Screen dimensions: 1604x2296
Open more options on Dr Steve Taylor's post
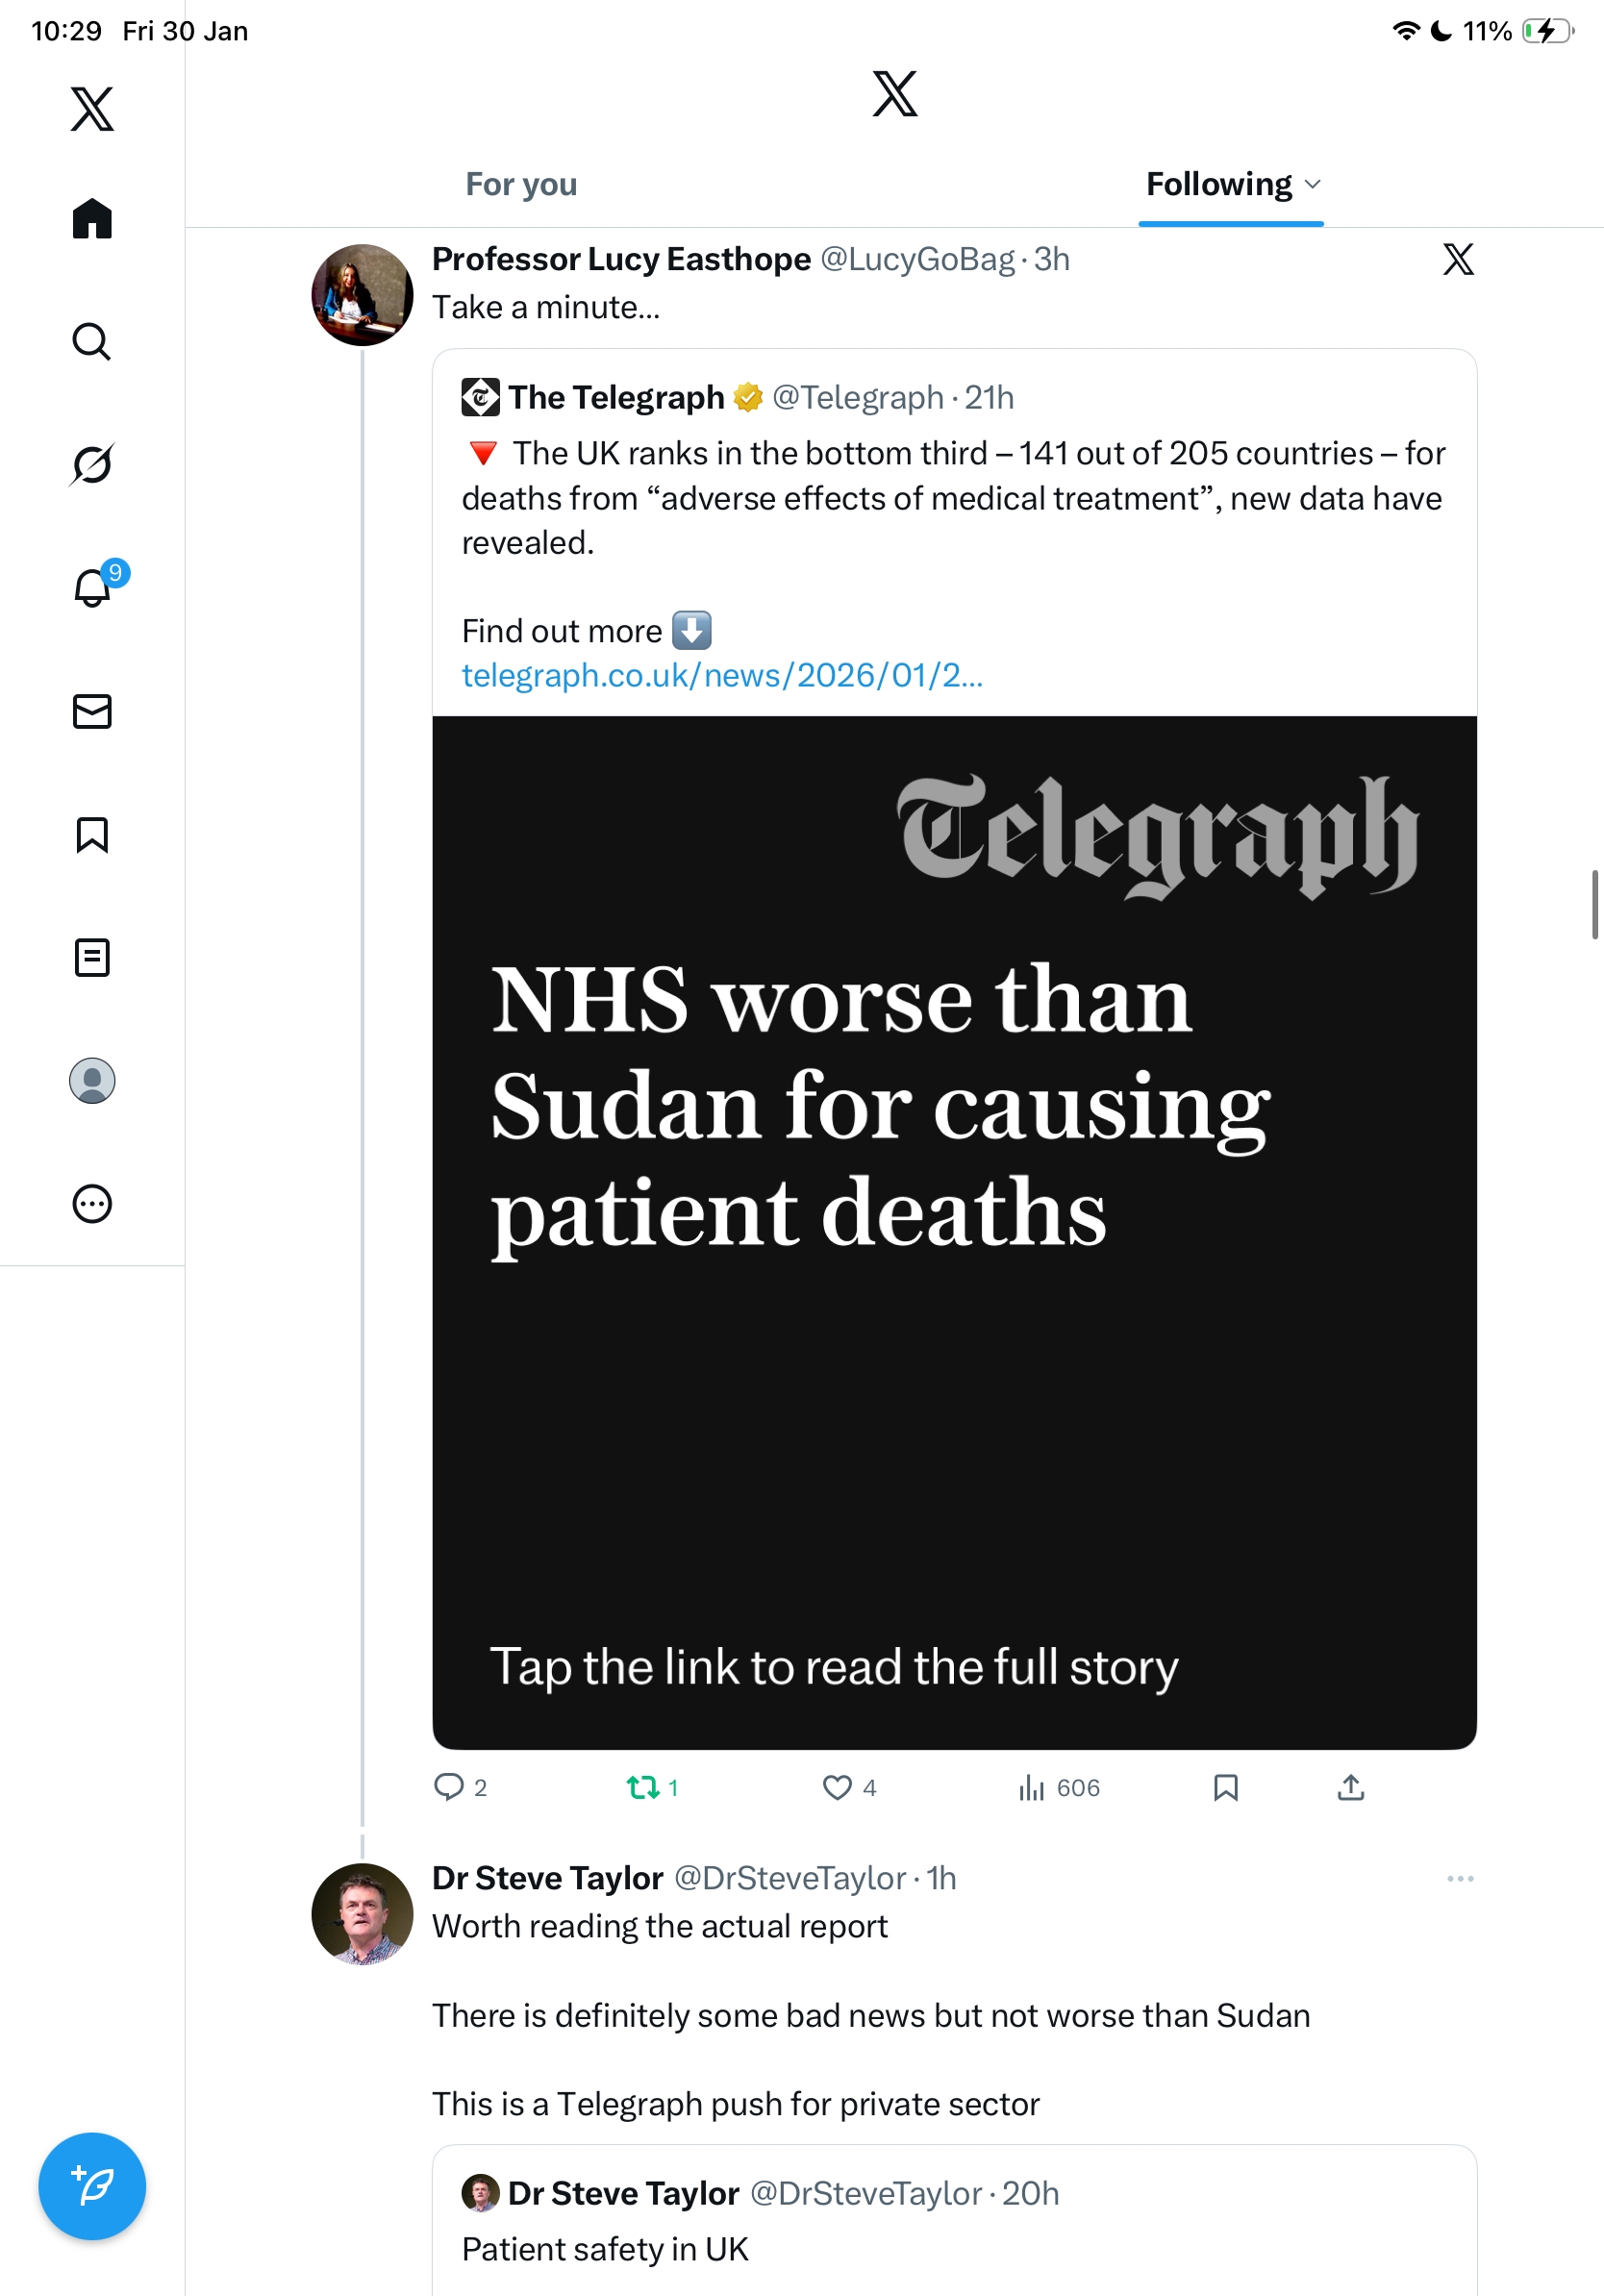point(1460,1878)
